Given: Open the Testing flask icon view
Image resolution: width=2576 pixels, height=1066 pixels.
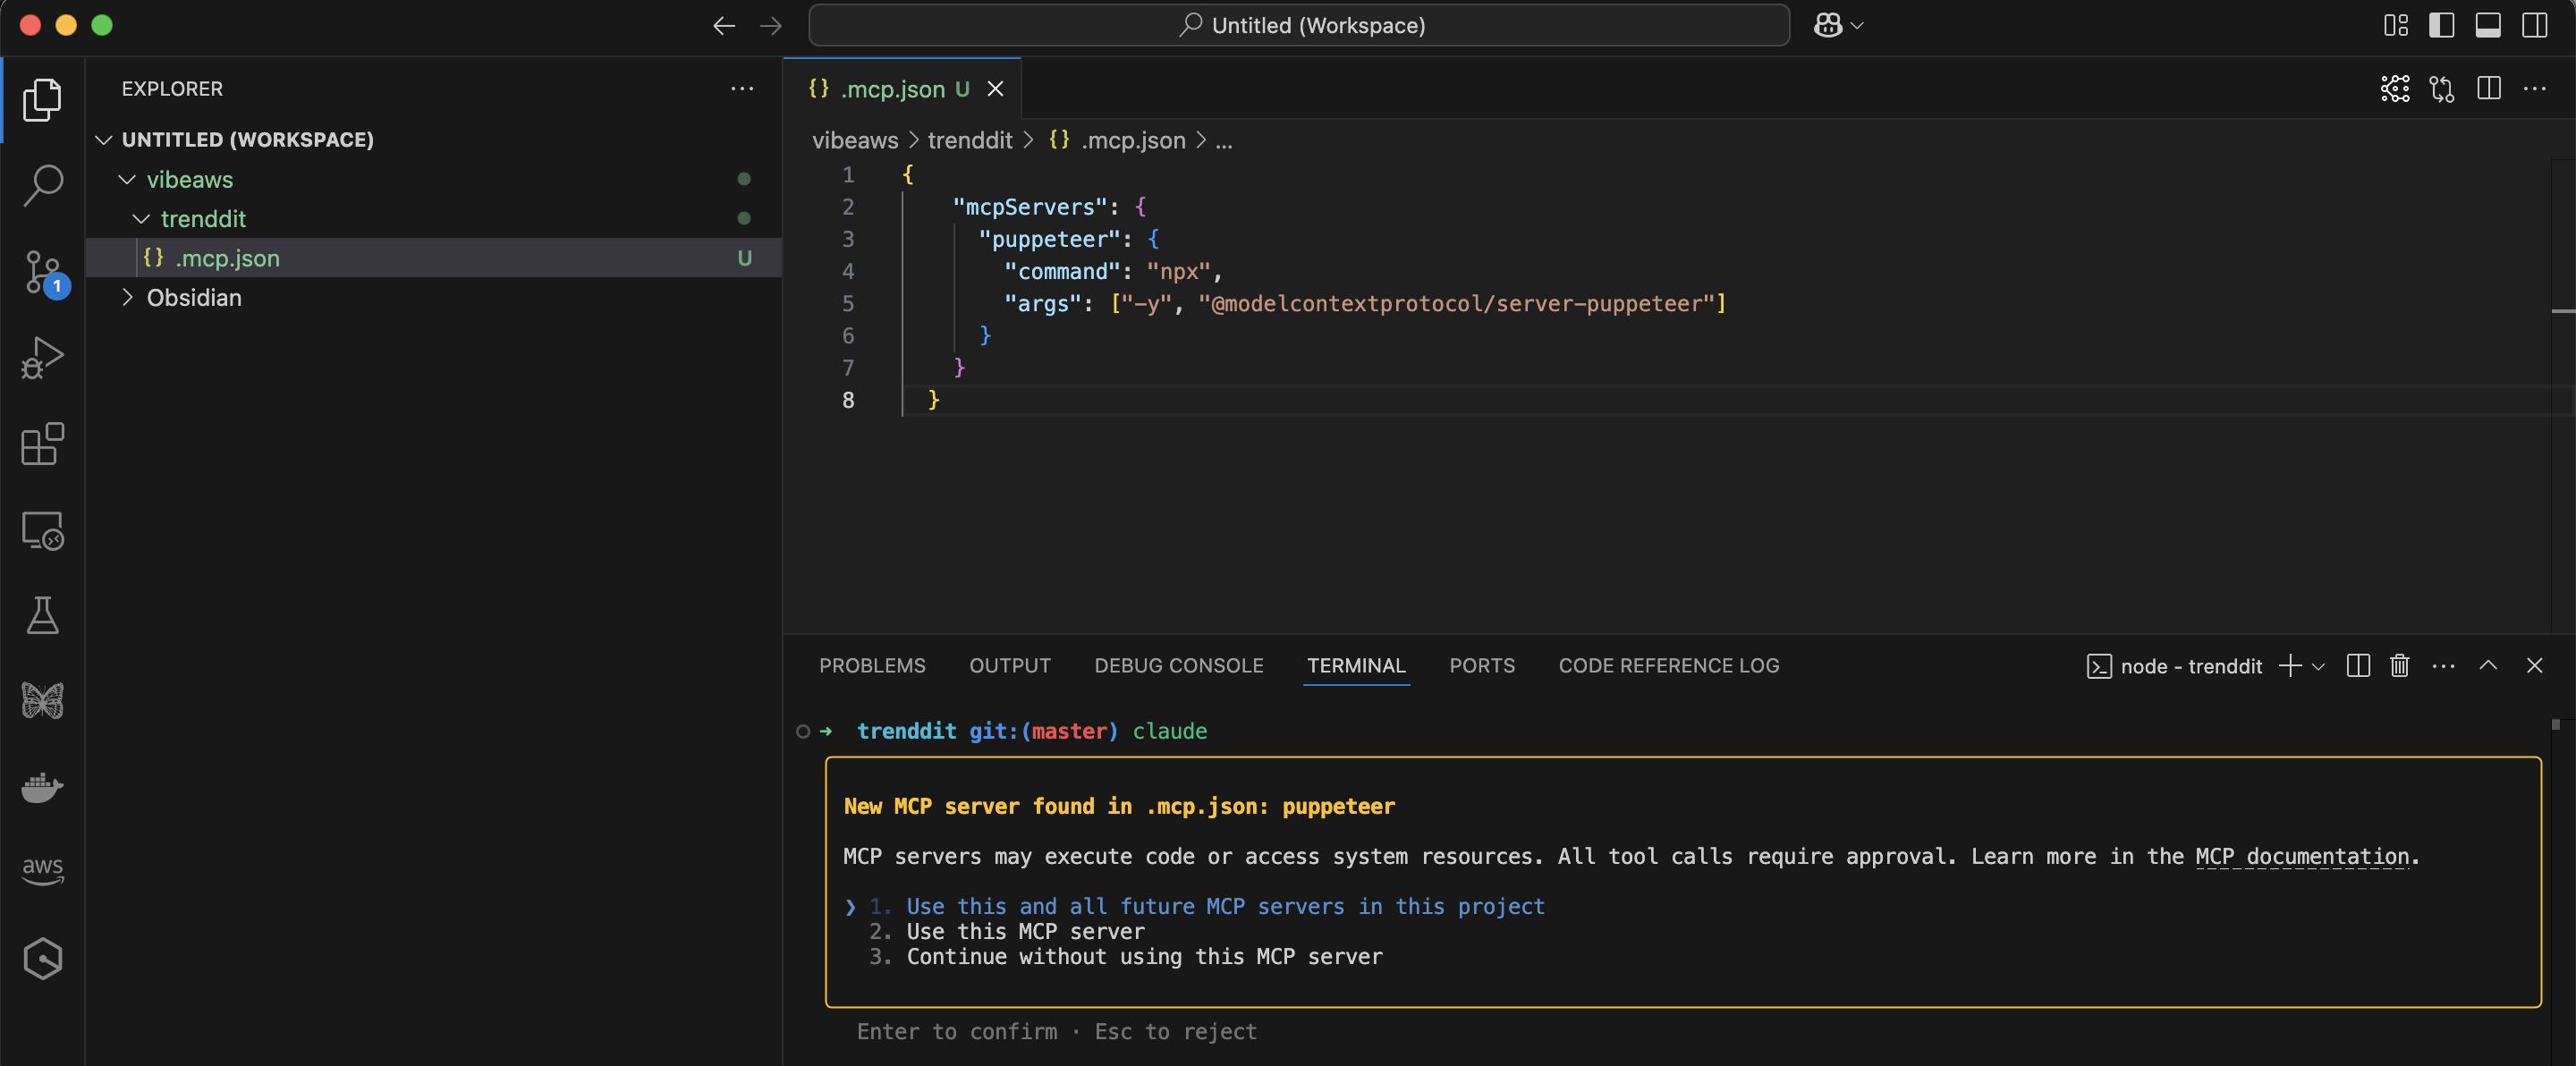Looking at the screenshot, I should click(x=42, y=615).
